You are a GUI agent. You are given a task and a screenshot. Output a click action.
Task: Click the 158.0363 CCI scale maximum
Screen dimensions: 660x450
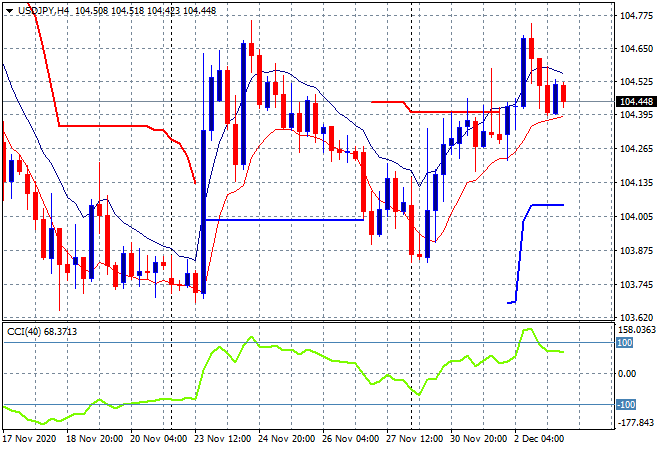(638, 329)
